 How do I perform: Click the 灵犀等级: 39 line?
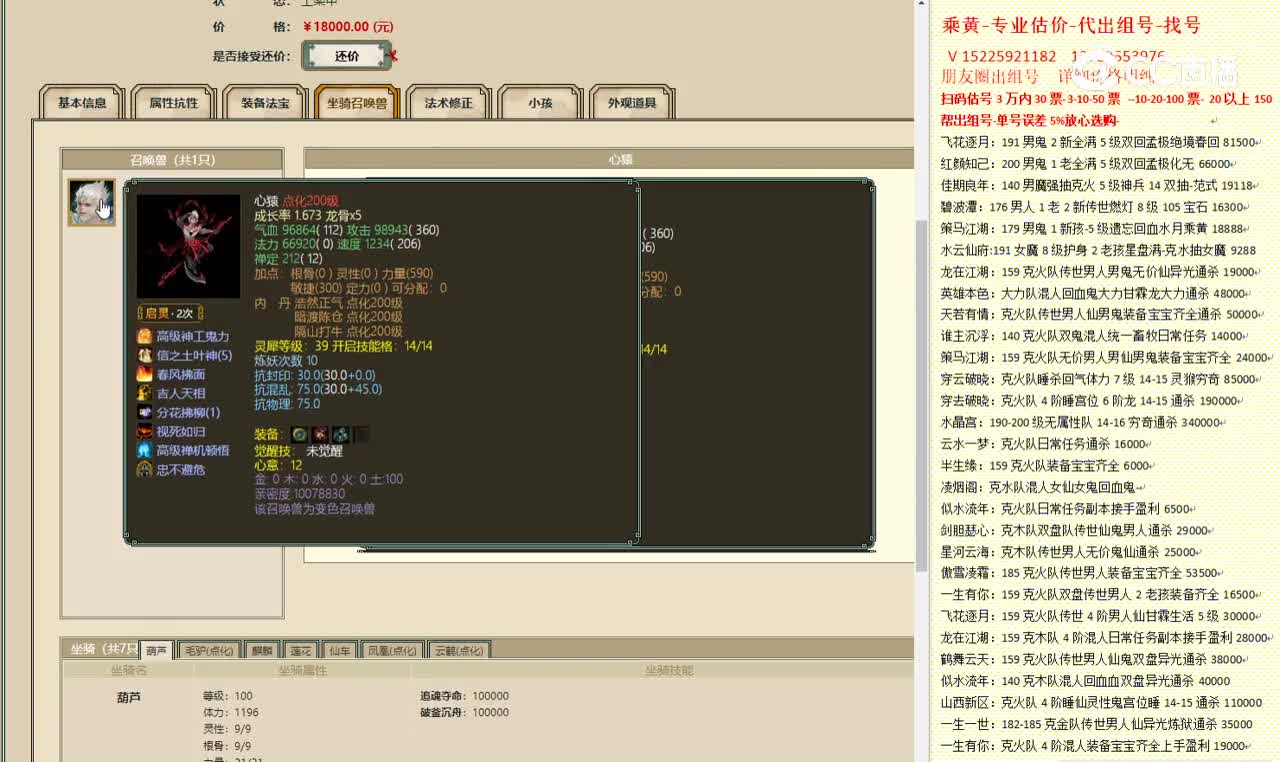click(x=343, y=346)
